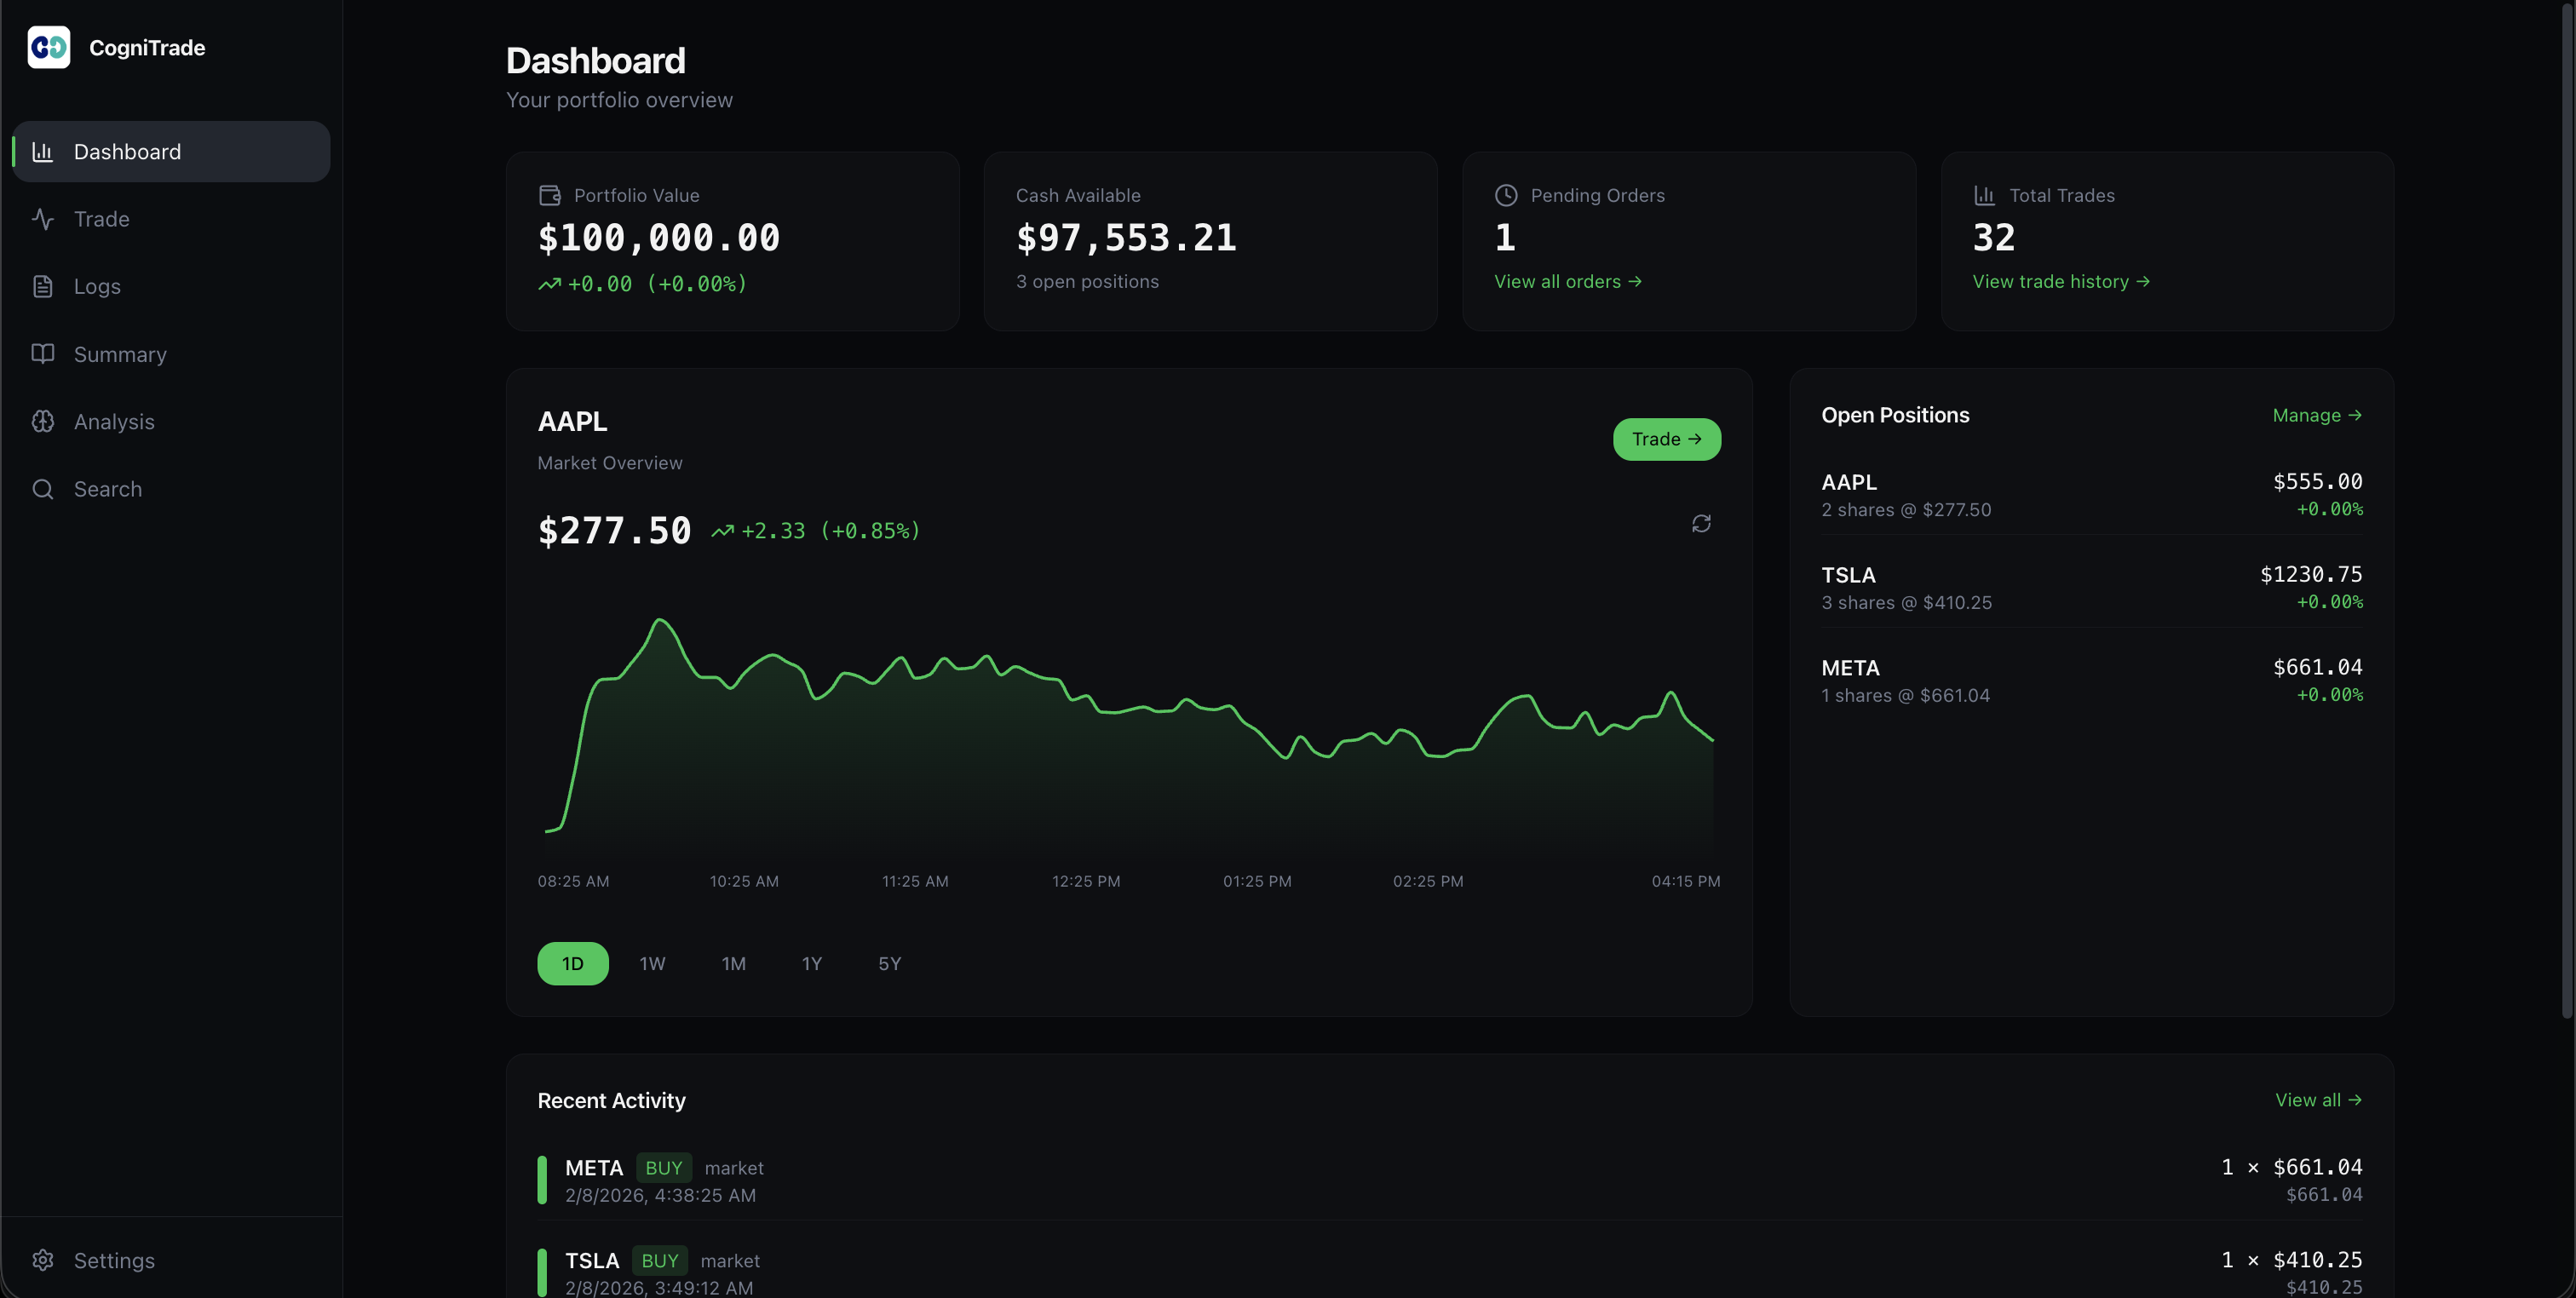Image resolution: width=2576 pixels, height=1298 pixels.
Task: Select the TSLA open position row
Action: [x=2090, y=588]
